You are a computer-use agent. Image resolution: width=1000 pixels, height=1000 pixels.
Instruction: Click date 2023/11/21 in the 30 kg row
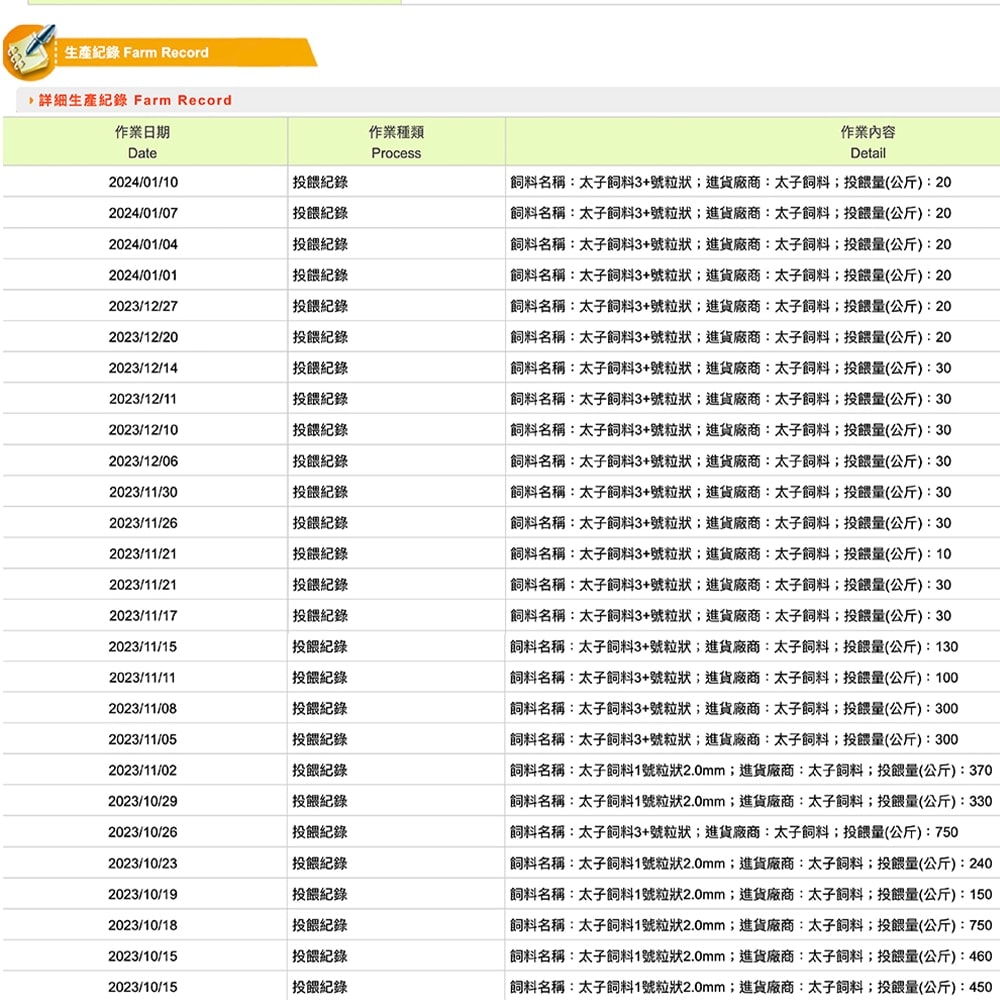point(143,585)
